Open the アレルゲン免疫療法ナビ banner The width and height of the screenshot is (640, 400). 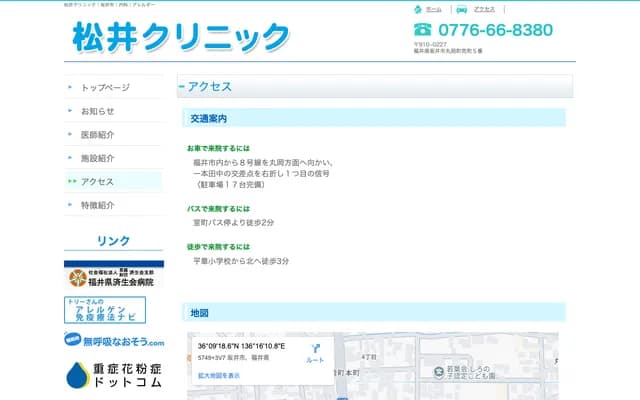105,309
